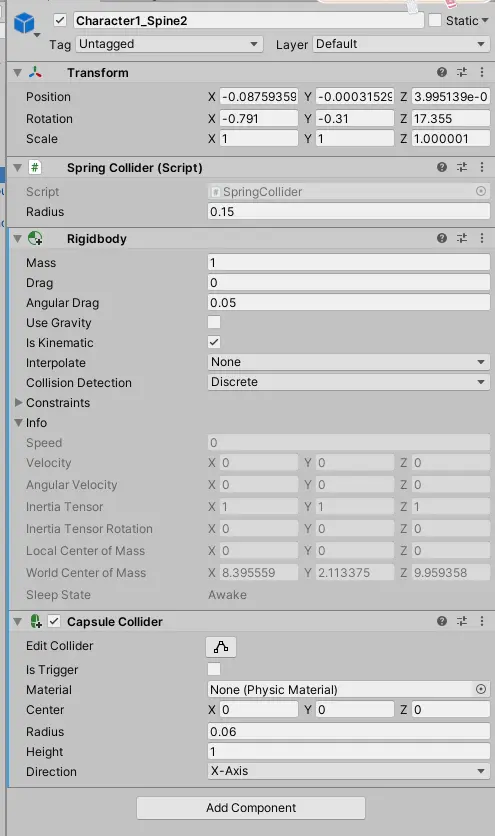Open the Collision Detection dropdown
Image resolution: width=495 pixels, height=836 pixels.
[x=348, y=382]
